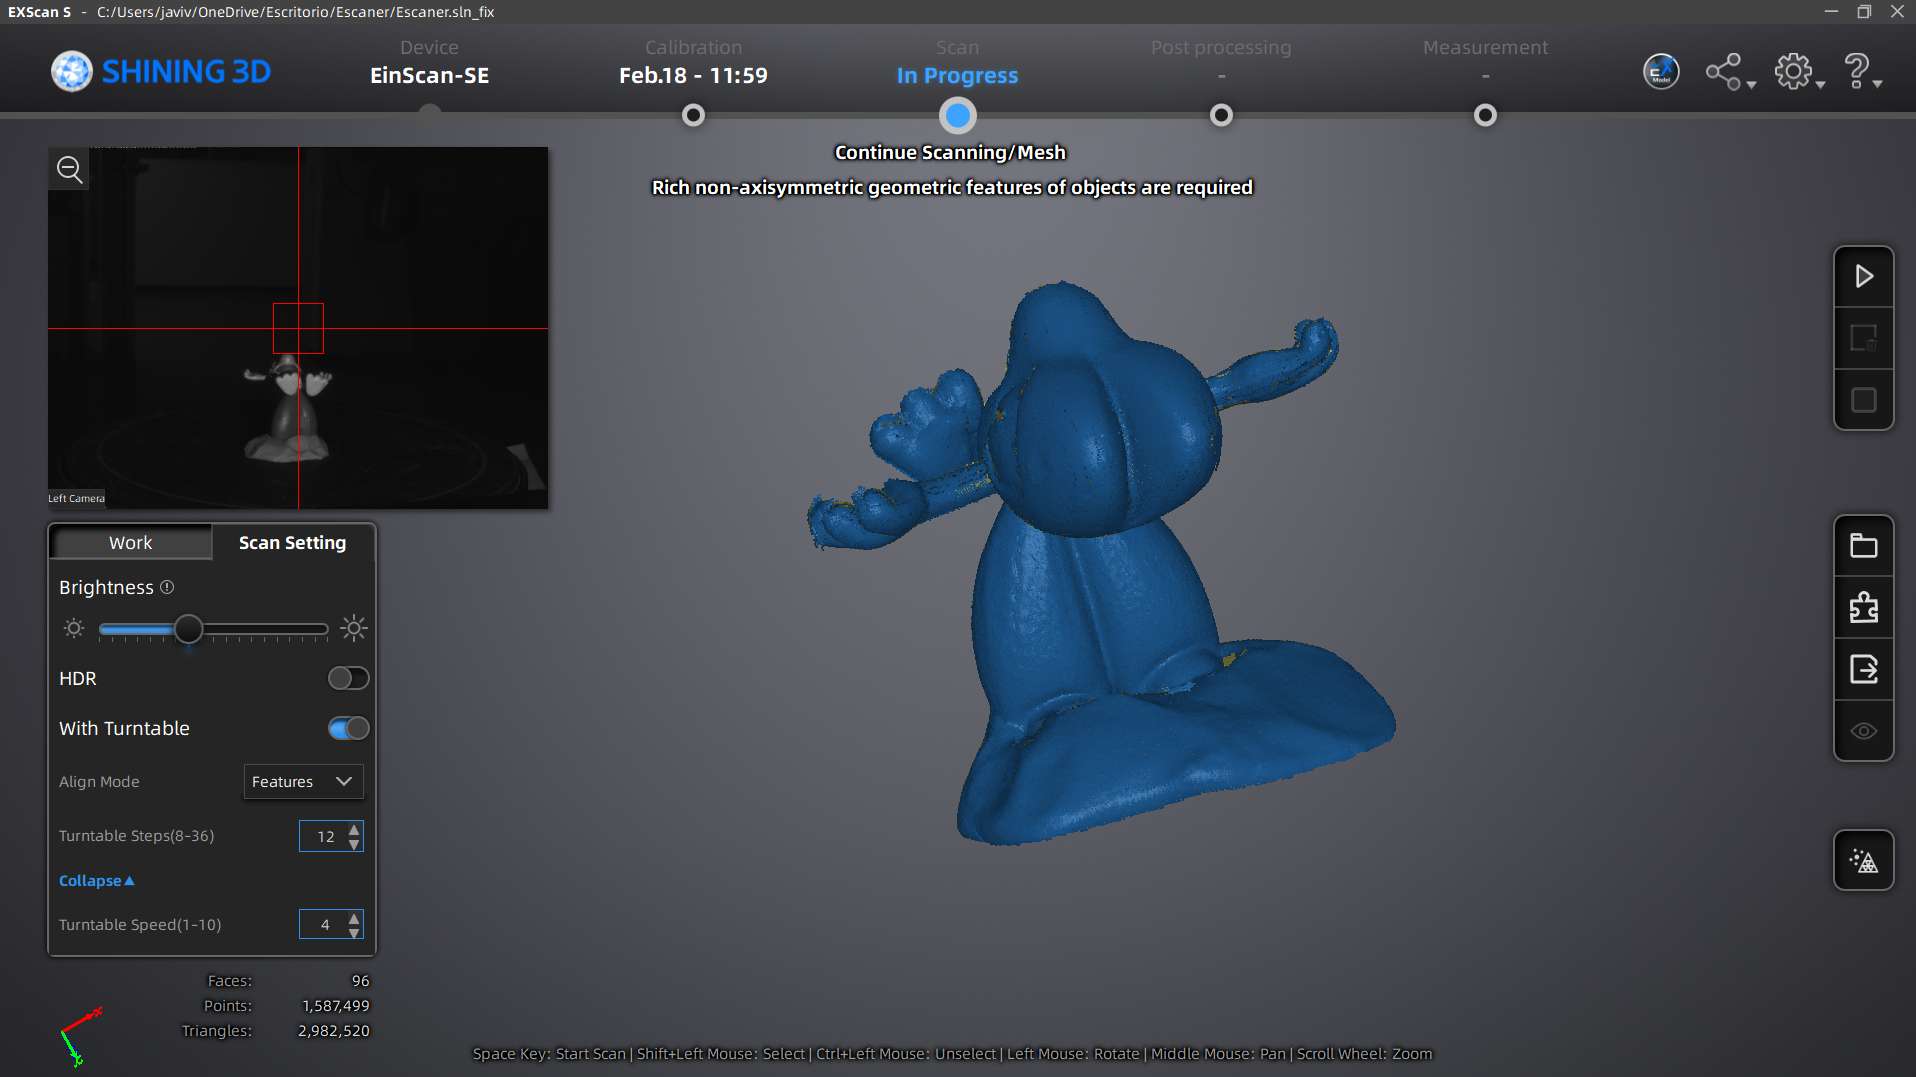
Task: Toggle the With Turntable switch
Action: click(348, 728)
